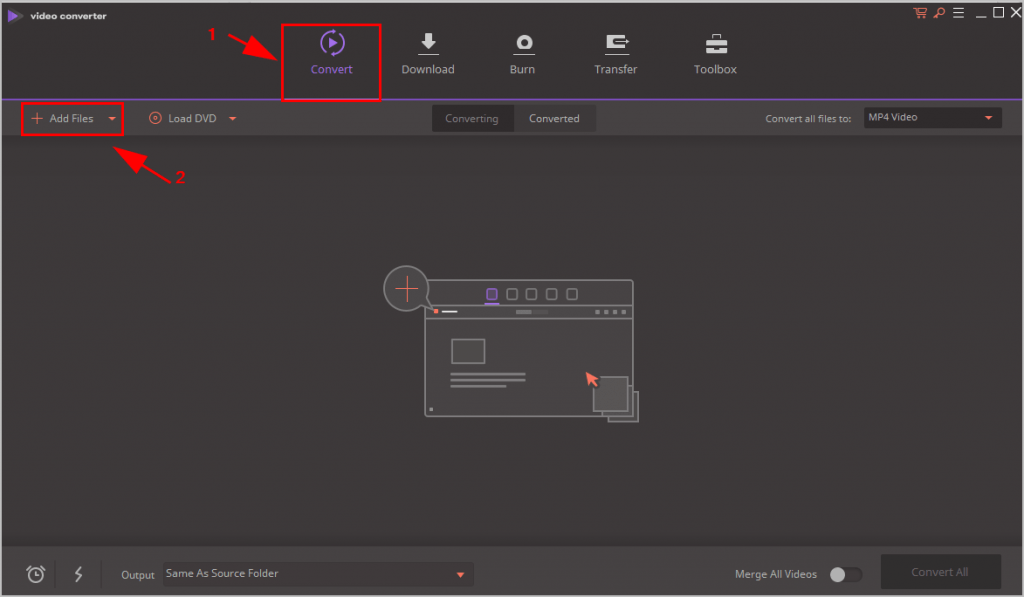Toggle the lightning high-speed conversion icon
Viewport: 1024px width, 597px height.
click(78, 574)
